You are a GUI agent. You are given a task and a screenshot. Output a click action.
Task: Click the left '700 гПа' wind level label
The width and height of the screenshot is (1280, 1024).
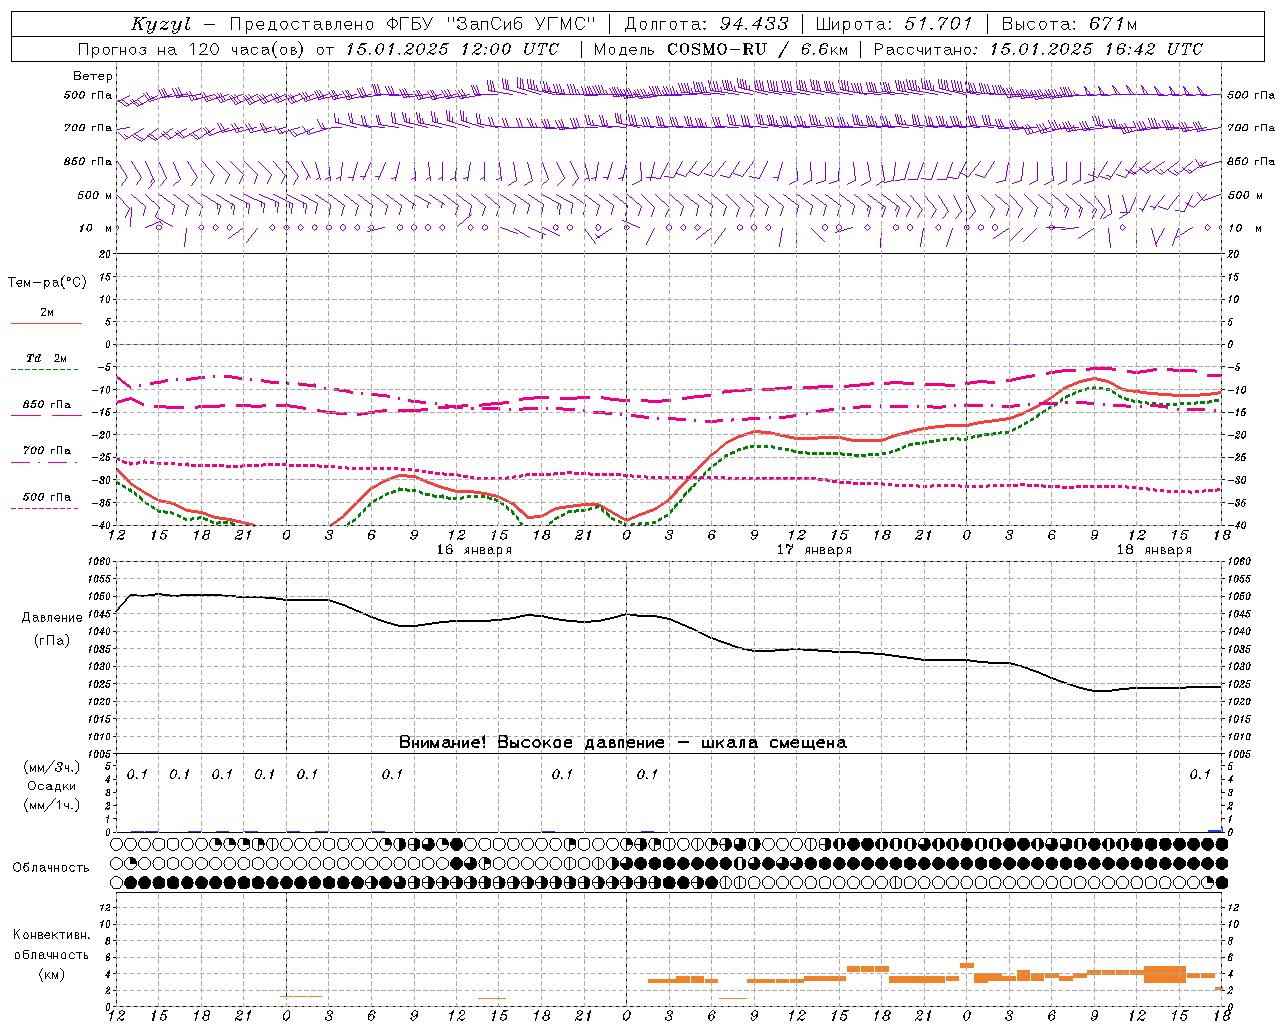(88, 128)
